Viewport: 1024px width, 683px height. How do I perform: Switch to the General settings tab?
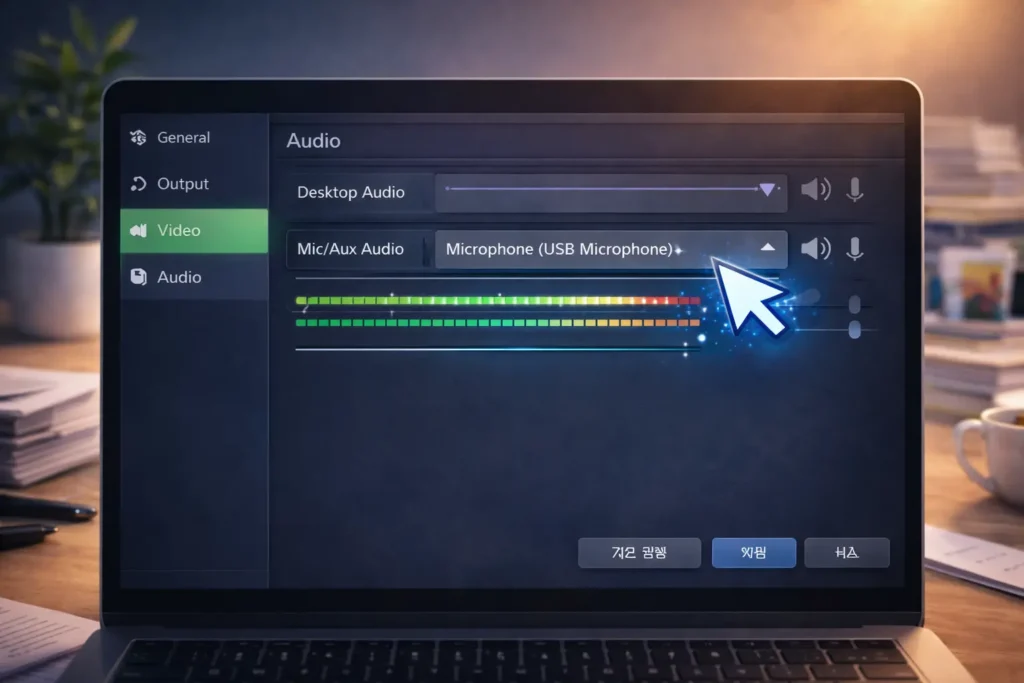pyautogui.click(x=184, y=138)
